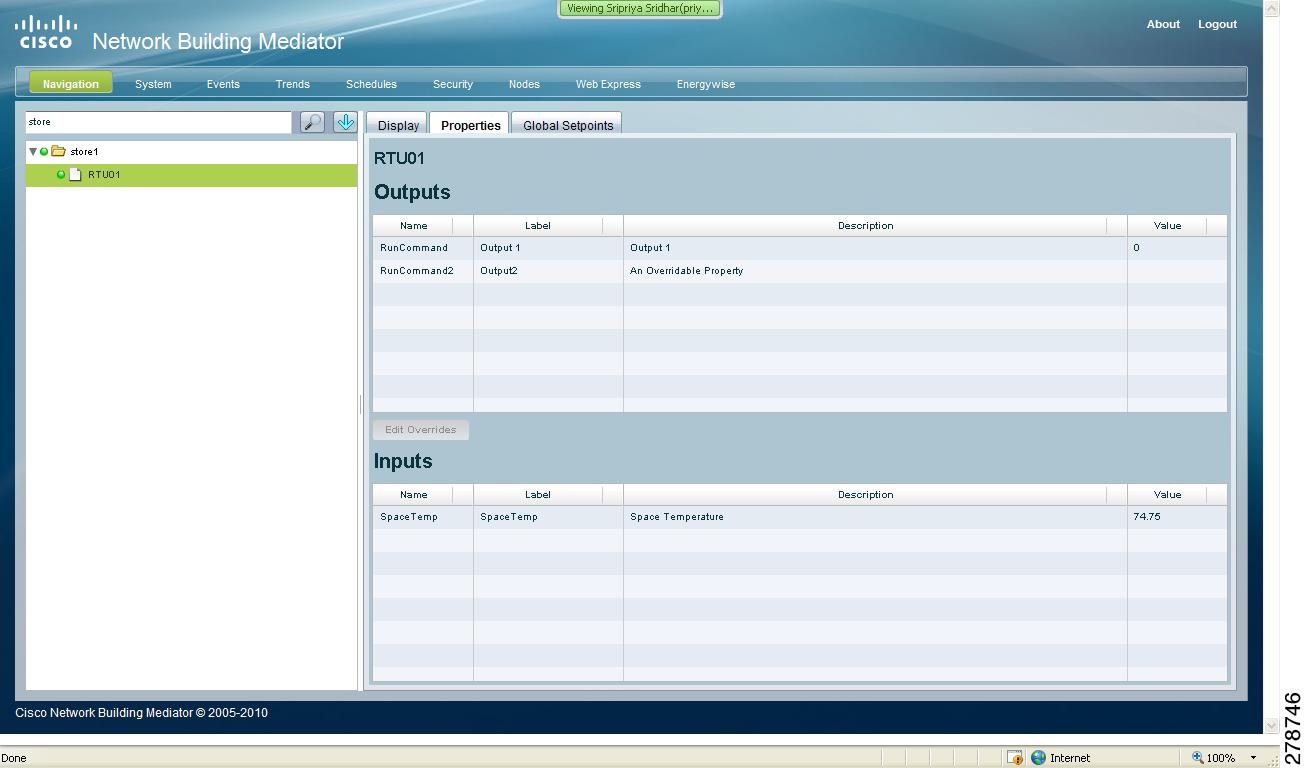Open the Logout link
The image size is (1306, 768).
[1217, 24]
